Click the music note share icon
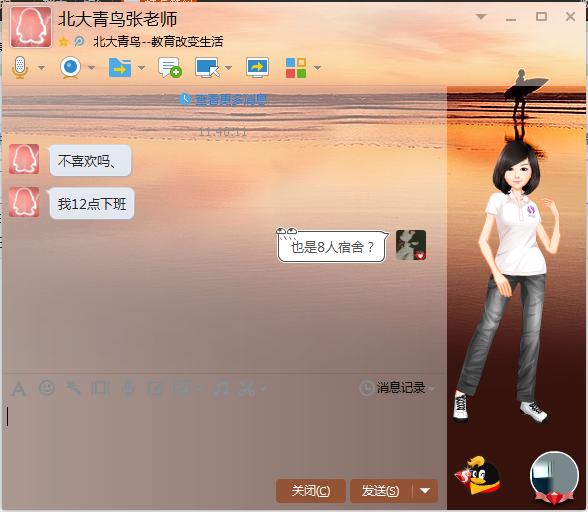 click(x=221, y=388)
